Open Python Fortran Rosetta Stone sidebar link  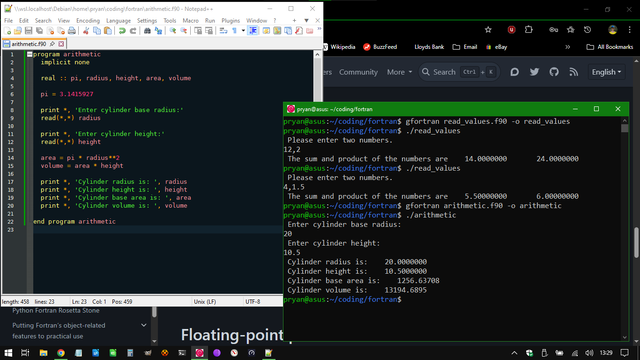pyautogui.click(x=56, y=311)
